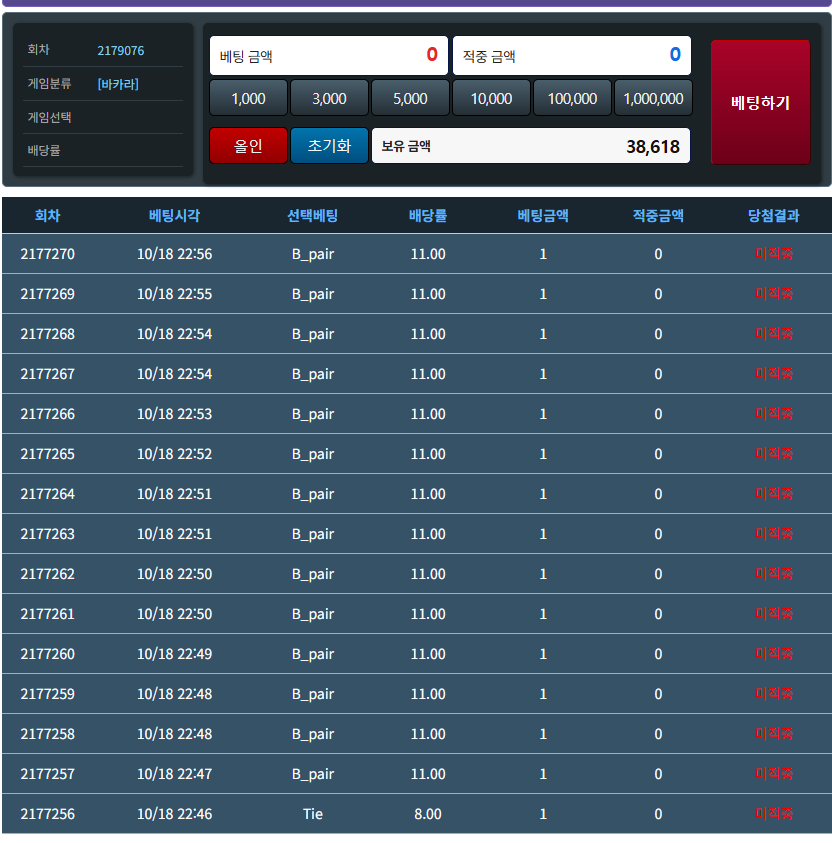Click the 선택베팅 column header
The height and width of the screenshot is (843, 832).
(x=312, y=216)
